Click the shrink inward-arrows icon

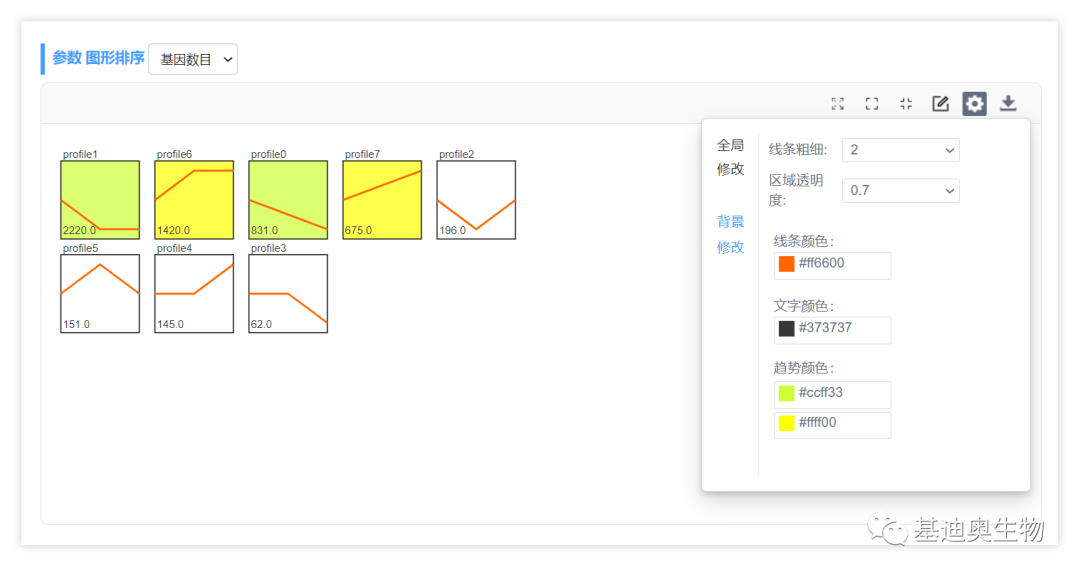coord(906,104)
